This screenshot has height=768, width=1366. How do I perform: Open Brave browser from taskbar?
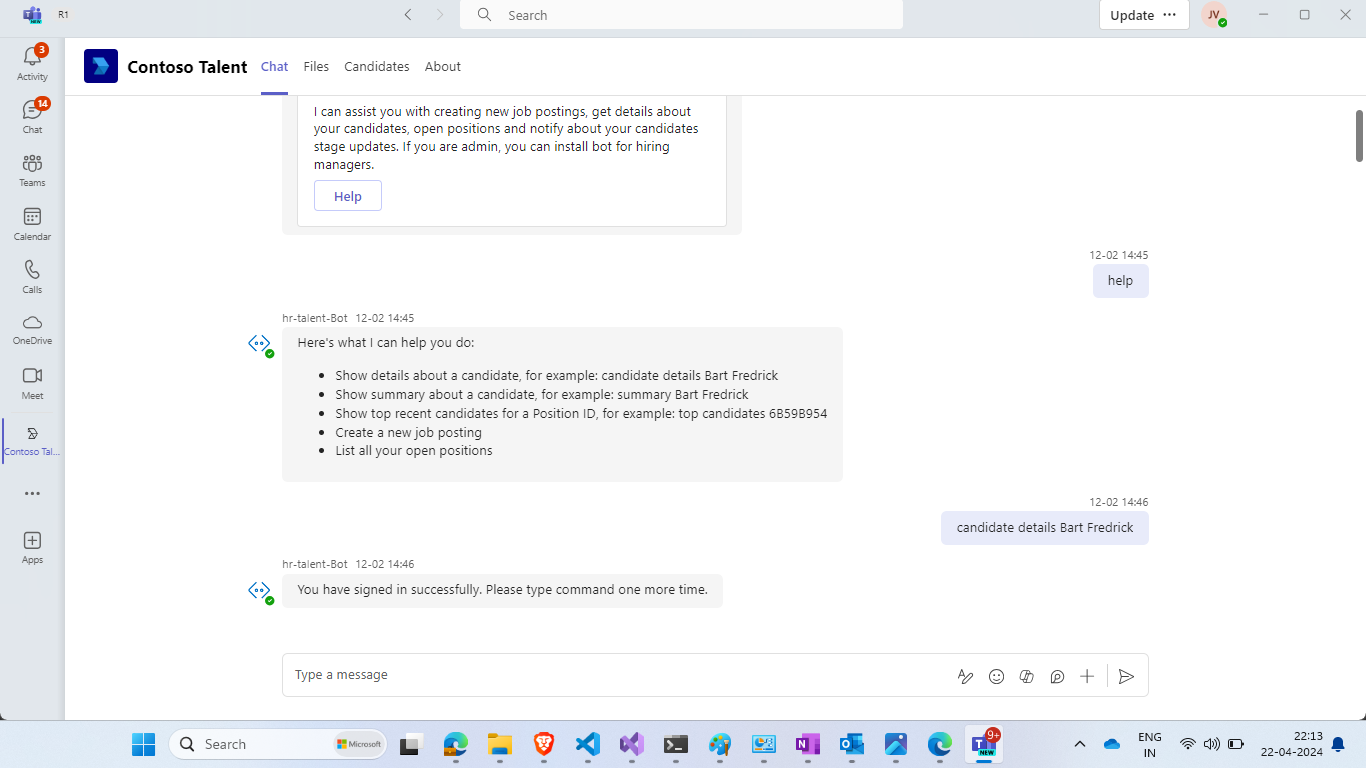click(544, 744)
